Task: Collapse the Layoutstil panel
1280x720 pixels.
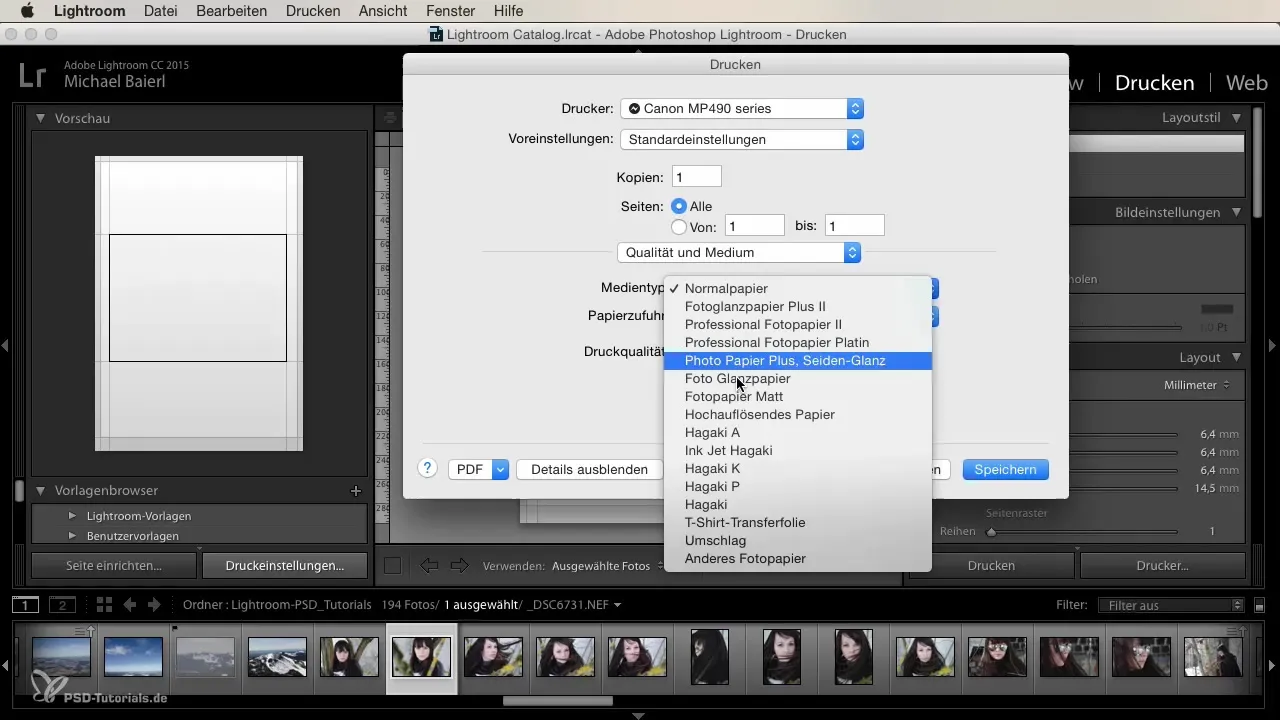Action: point(1237,118)
